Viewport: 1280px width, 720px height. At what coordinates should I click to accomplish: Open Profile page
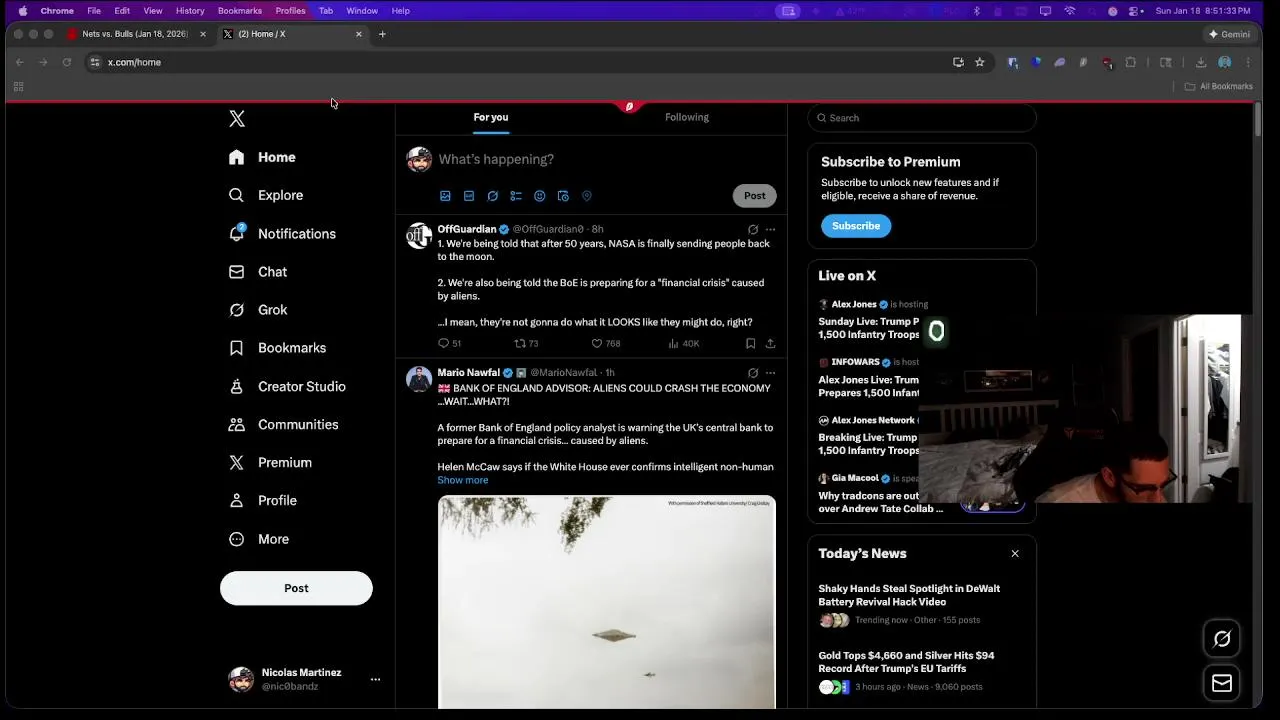[262, 500]
